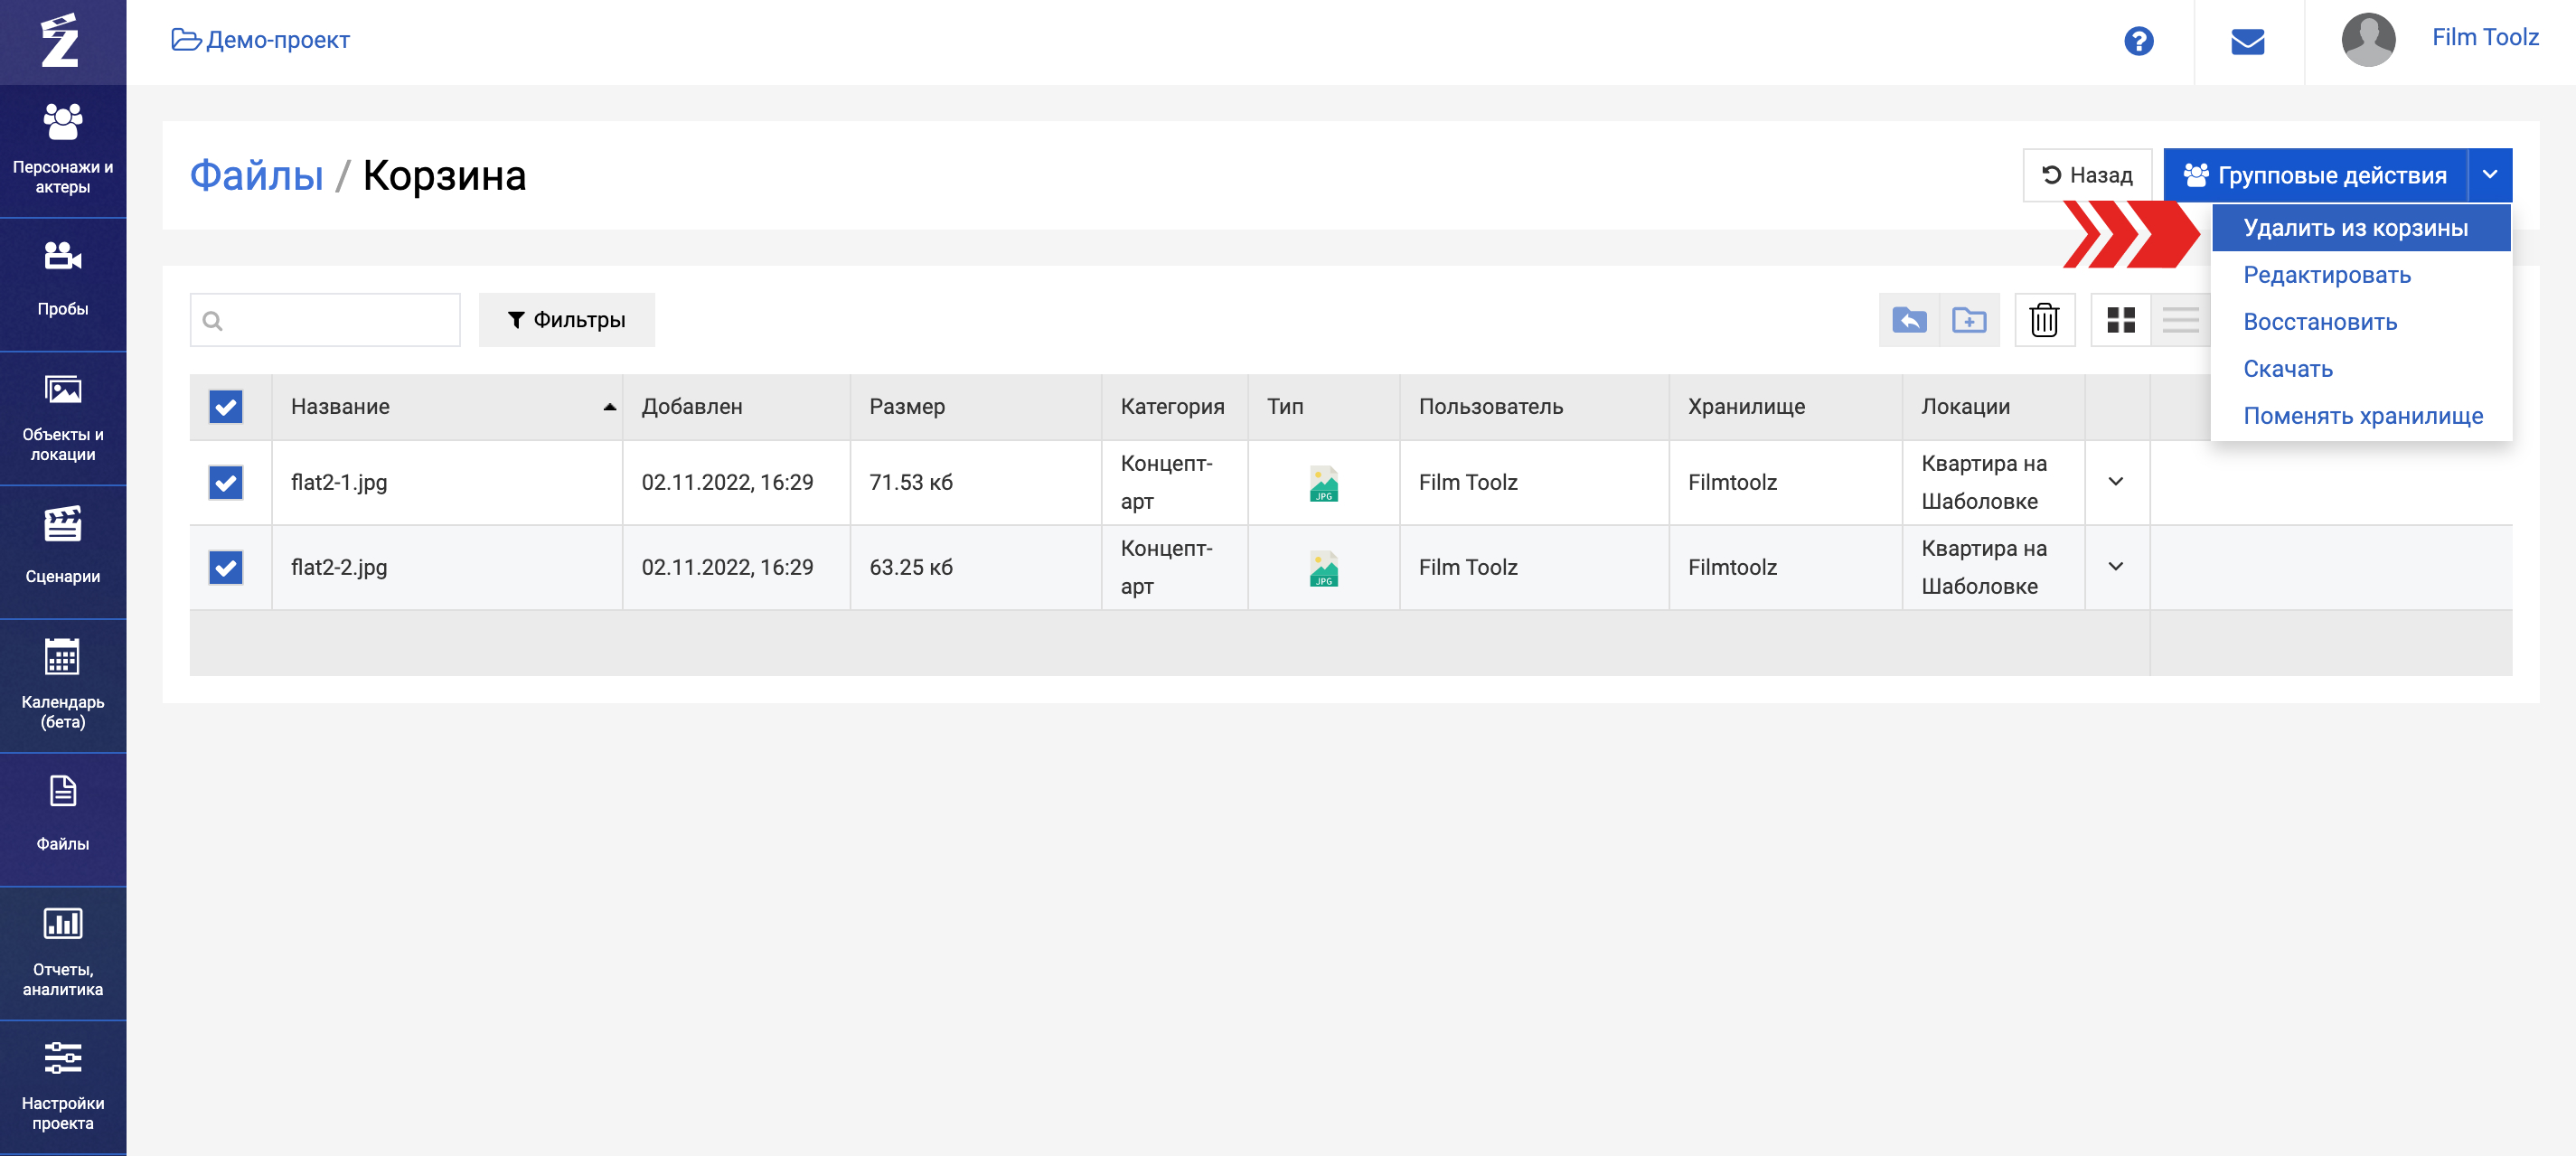This screenshot has width=2576, height=1156.
Task: Switch to grid tile view icon
Action: 2120,320
